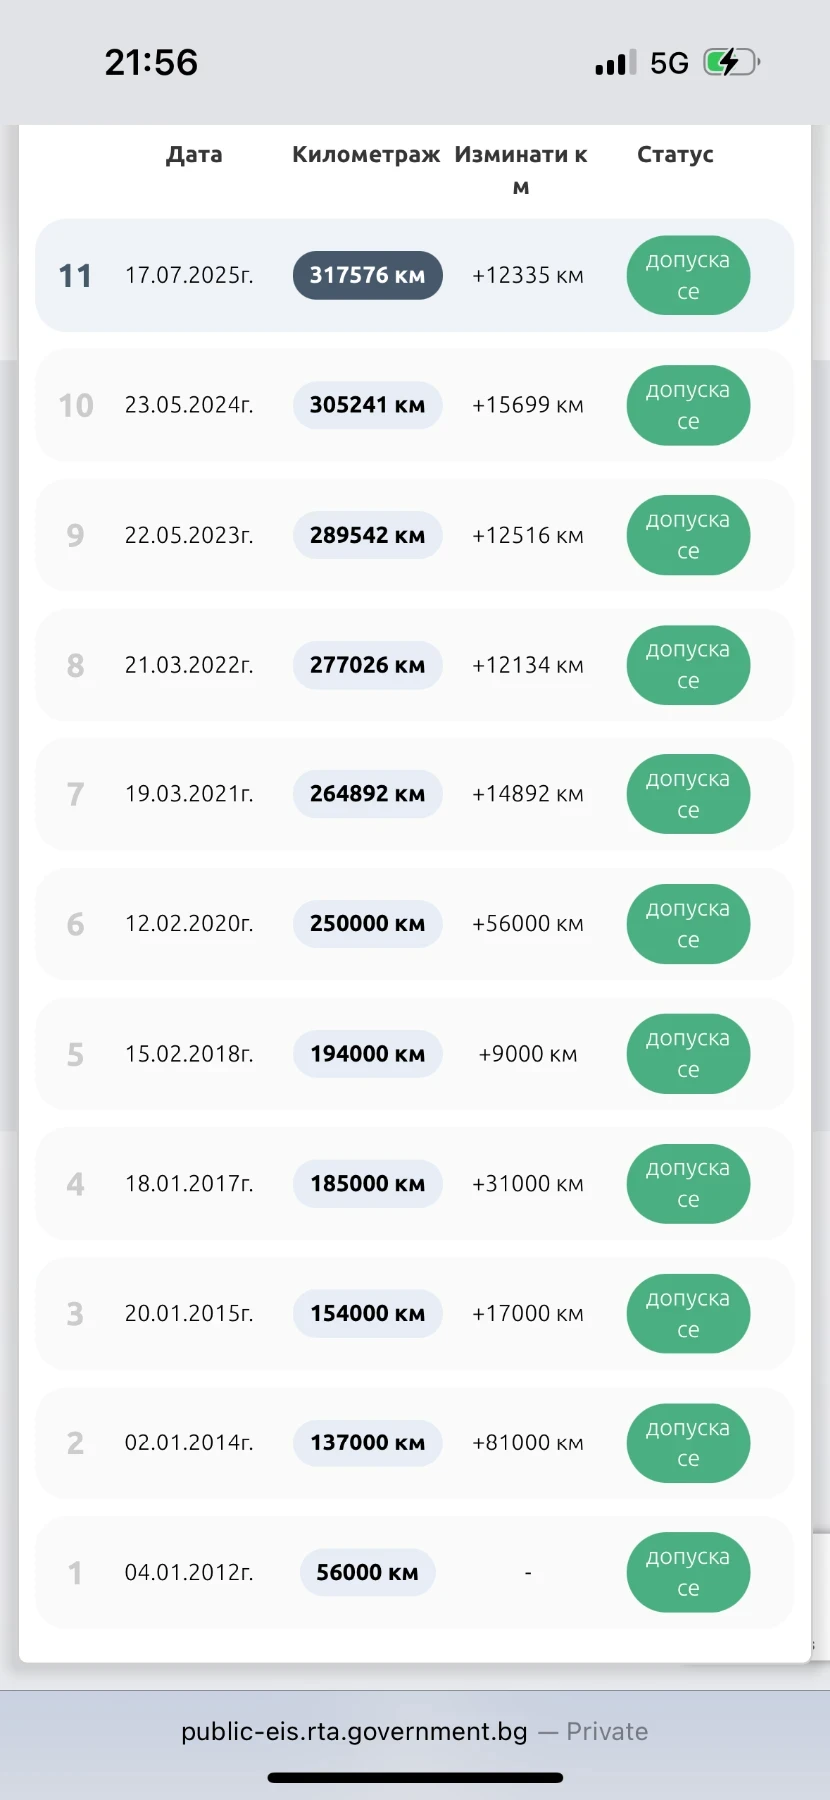Click status badge for 02.01.2014 inspection
830x1800 pixels.
pyautogui.click(x=688, y=1443)
